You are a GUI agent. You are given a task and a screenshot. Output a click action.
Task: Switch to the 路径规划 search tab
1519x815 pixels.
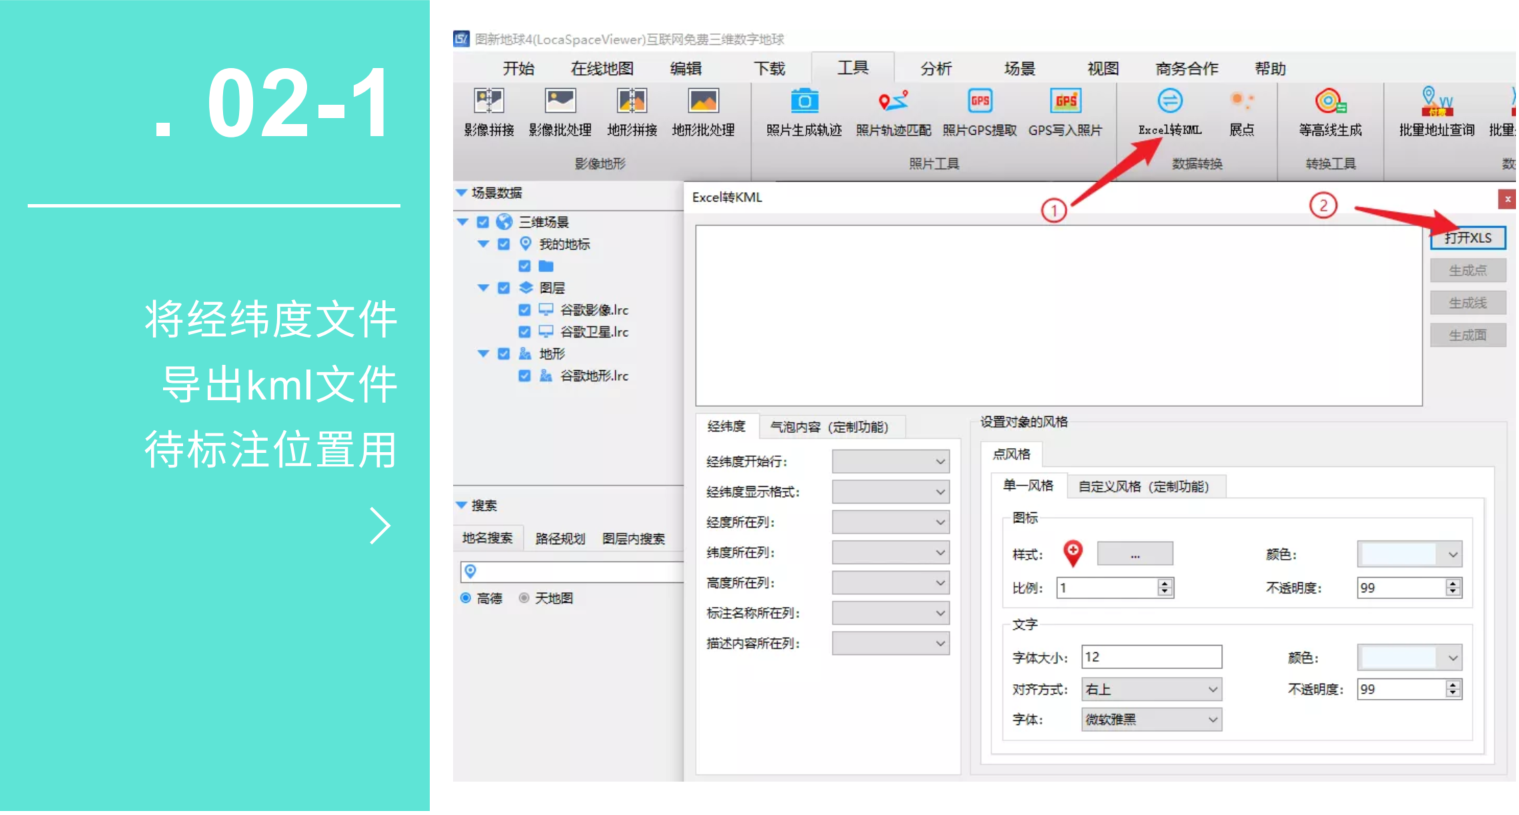tap(560, 538)
